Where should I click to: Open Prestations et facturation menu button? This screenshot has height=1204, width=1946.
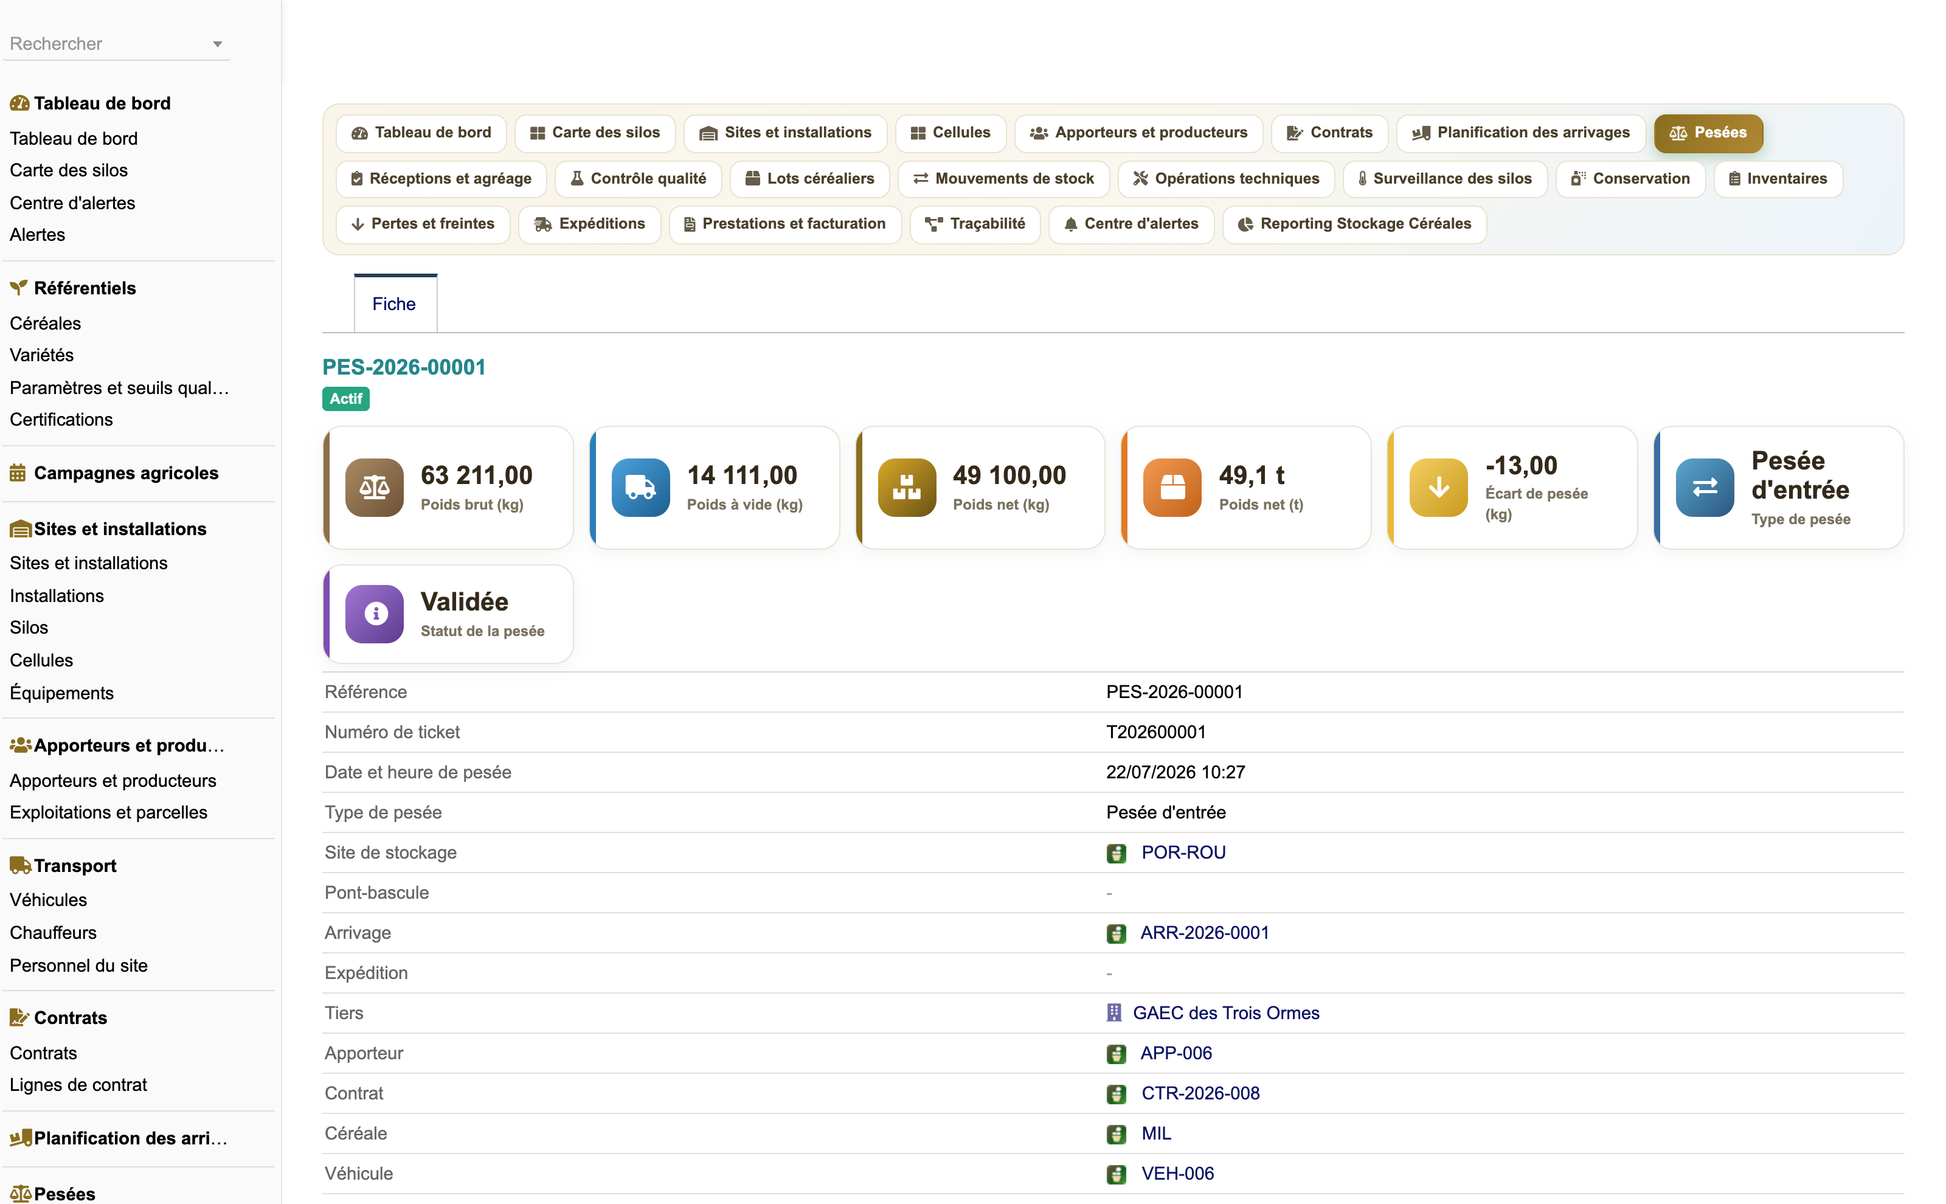785,224
